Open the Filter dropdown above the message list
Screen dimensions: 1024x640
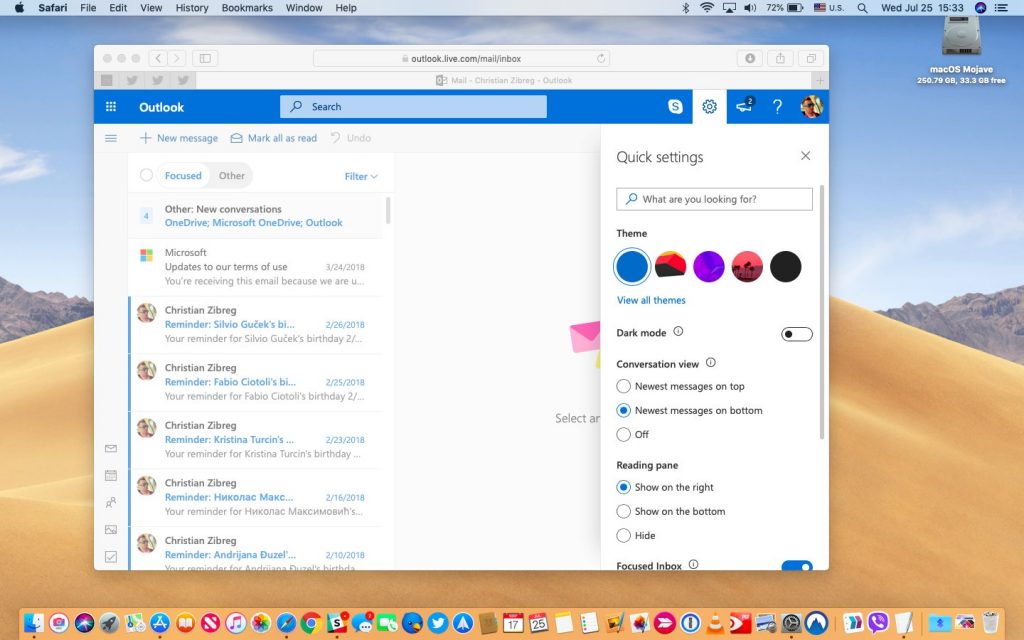pyautogui.click(x=358, y=175)
